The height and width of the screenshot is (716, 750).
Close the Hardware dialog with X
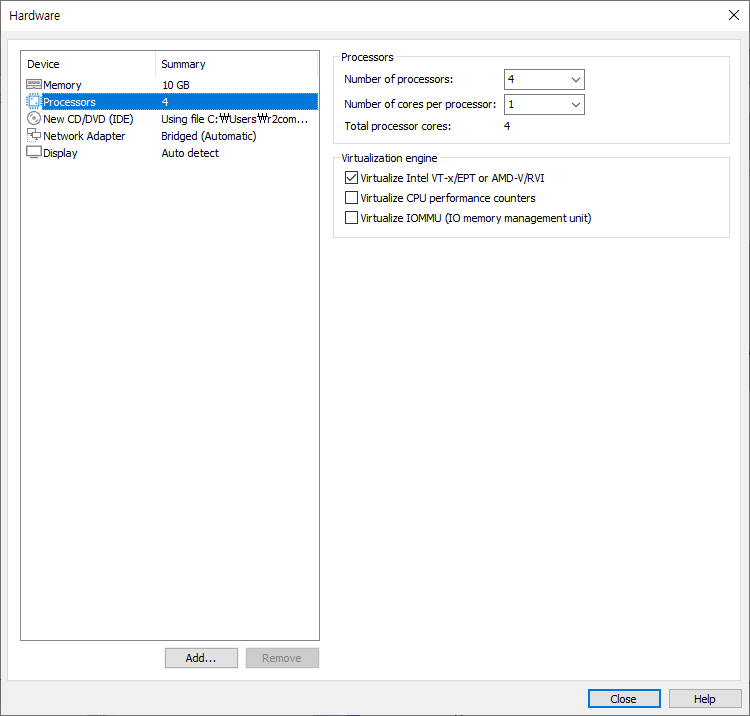pos(733,15)
